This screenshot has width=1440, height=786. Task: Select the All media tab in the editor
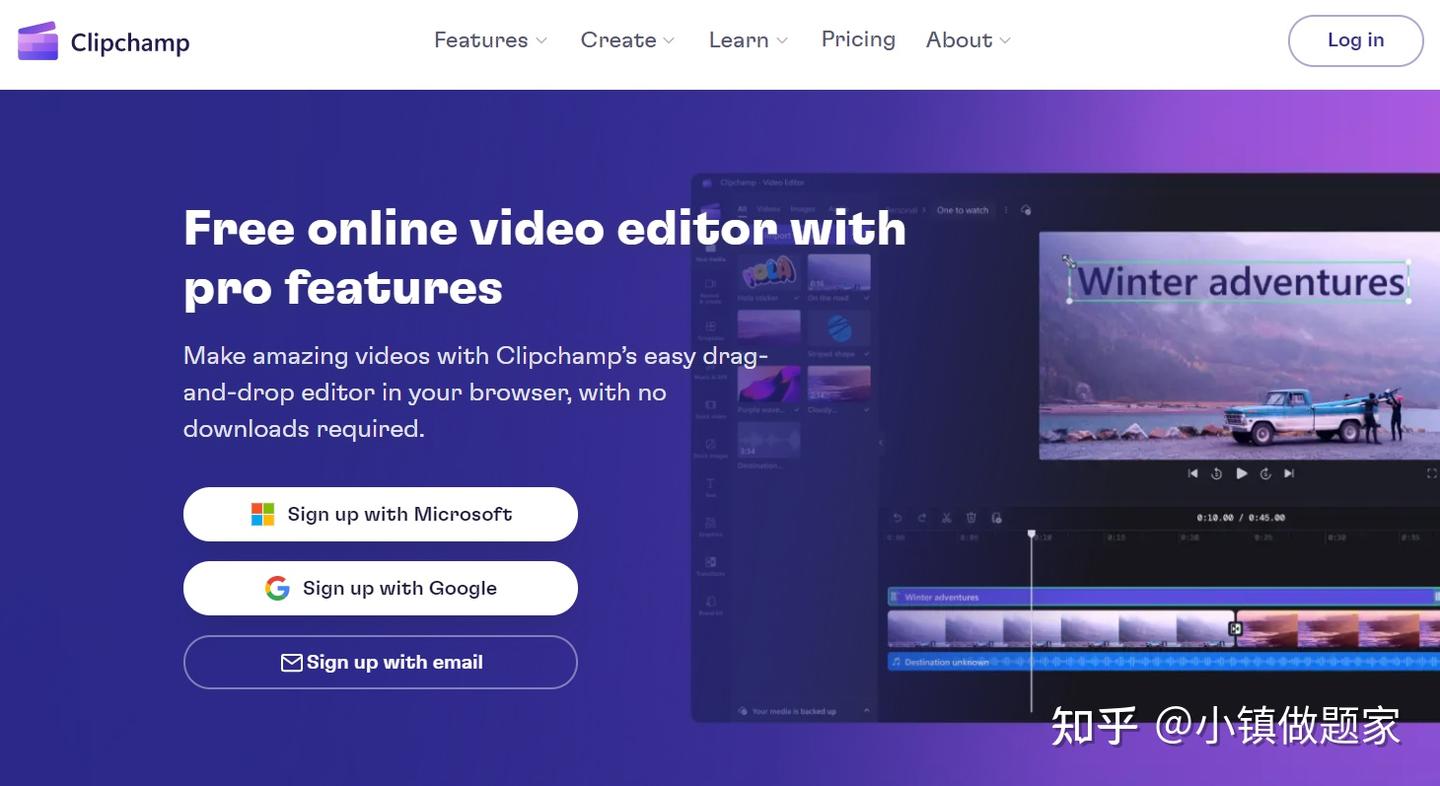742,210
